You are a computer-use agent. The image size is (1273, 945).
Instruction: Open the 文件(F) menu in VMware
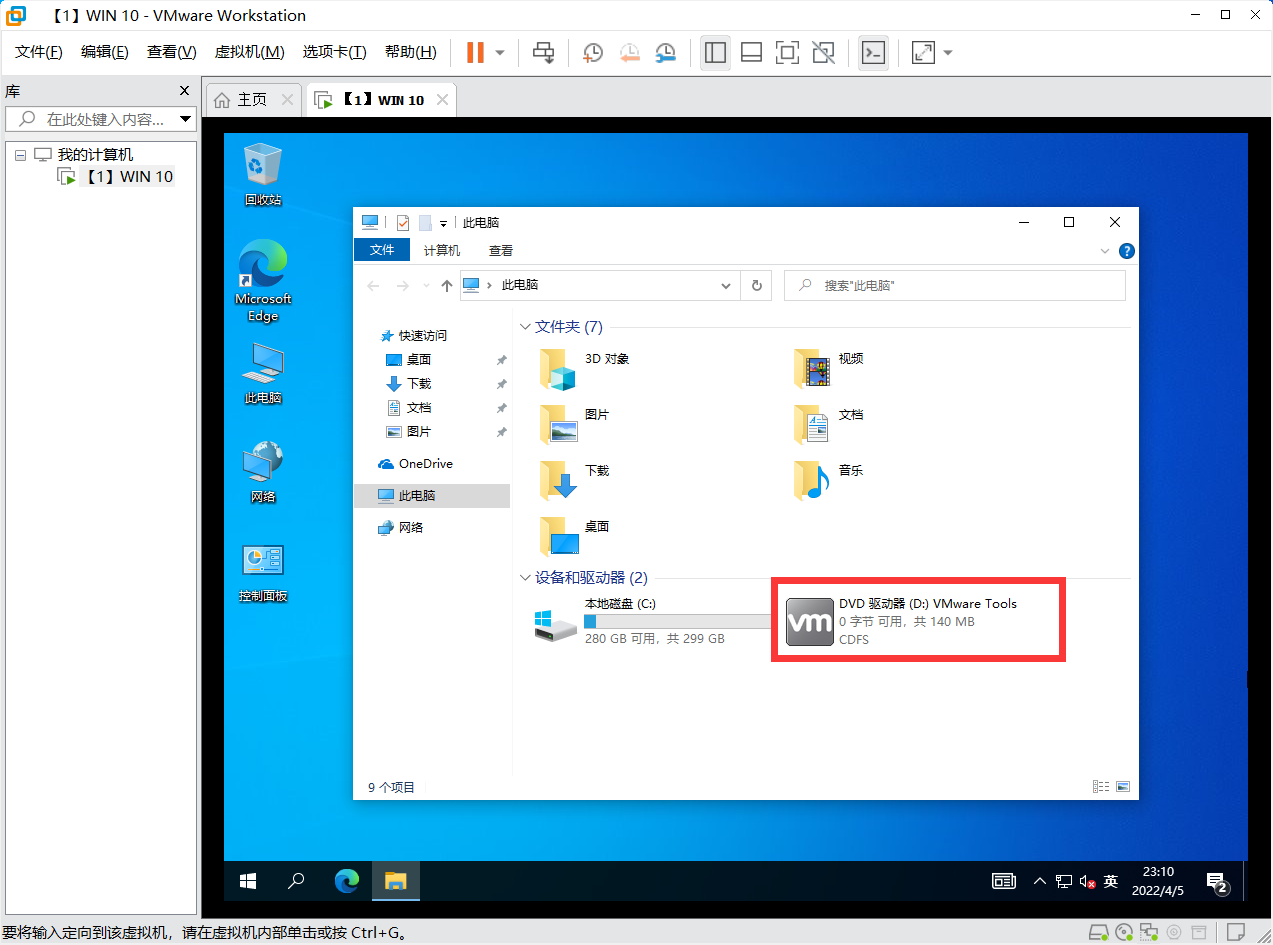pos(39,52)
